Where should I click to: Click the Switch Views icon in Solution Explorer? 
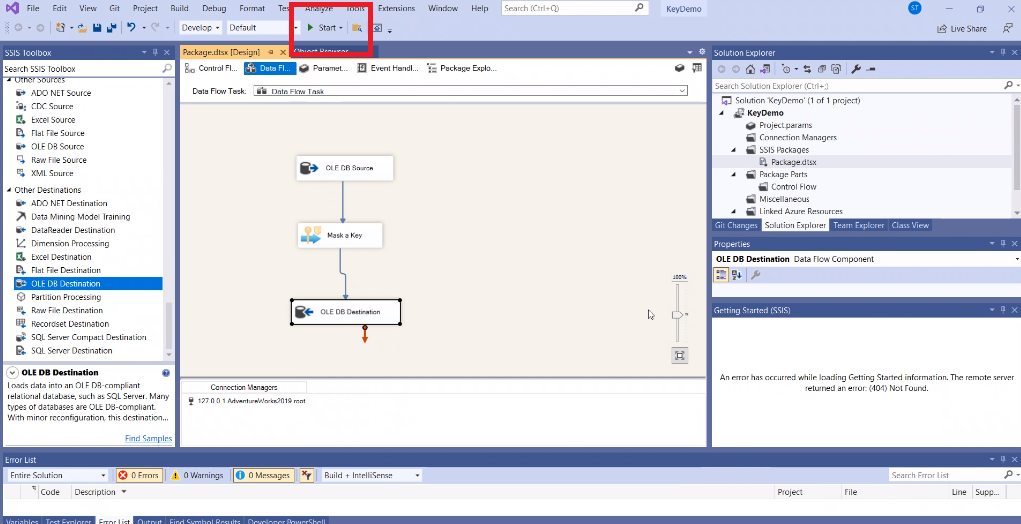(765, 69)
